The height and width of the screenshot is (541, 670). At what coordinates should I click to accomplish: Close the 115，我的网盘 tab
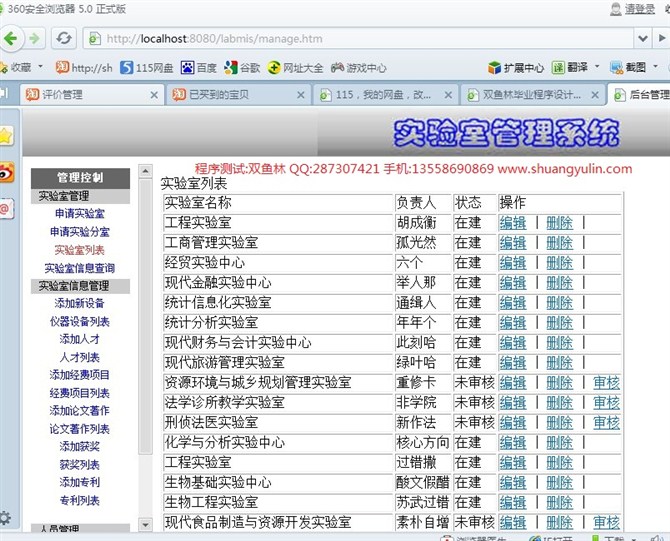pos(448,95)
